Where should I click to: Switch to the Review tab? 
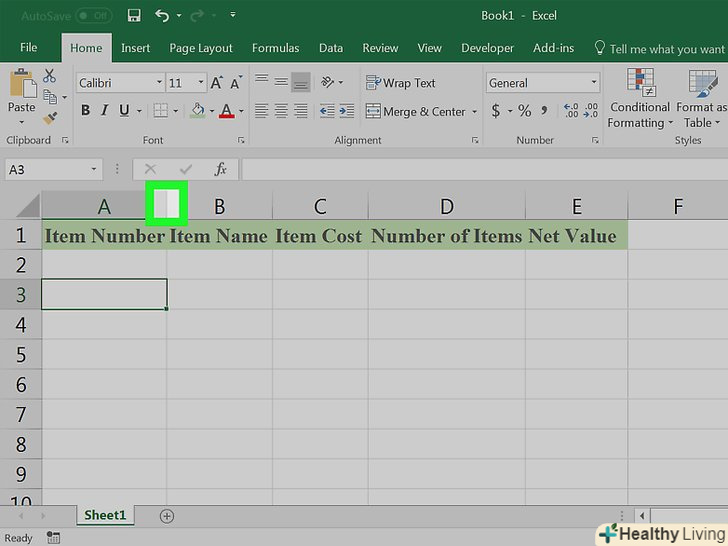[380, 48]
